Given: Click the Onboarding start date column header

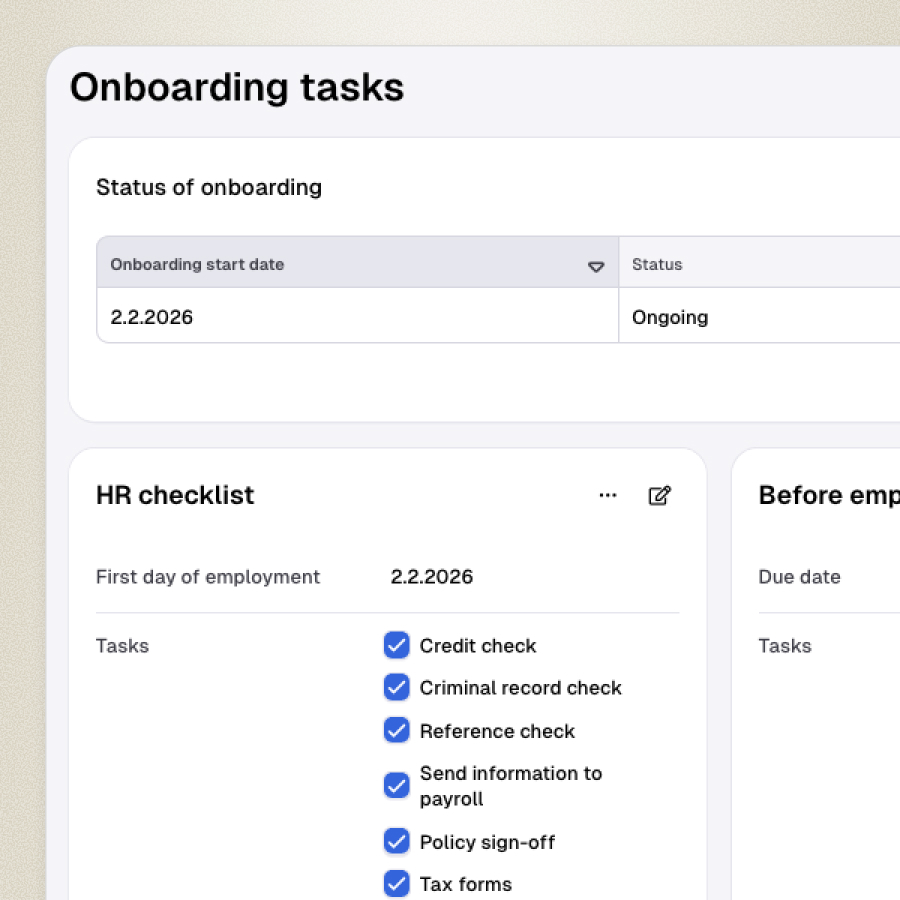Looking at the screenshot, I should [197, 264].
